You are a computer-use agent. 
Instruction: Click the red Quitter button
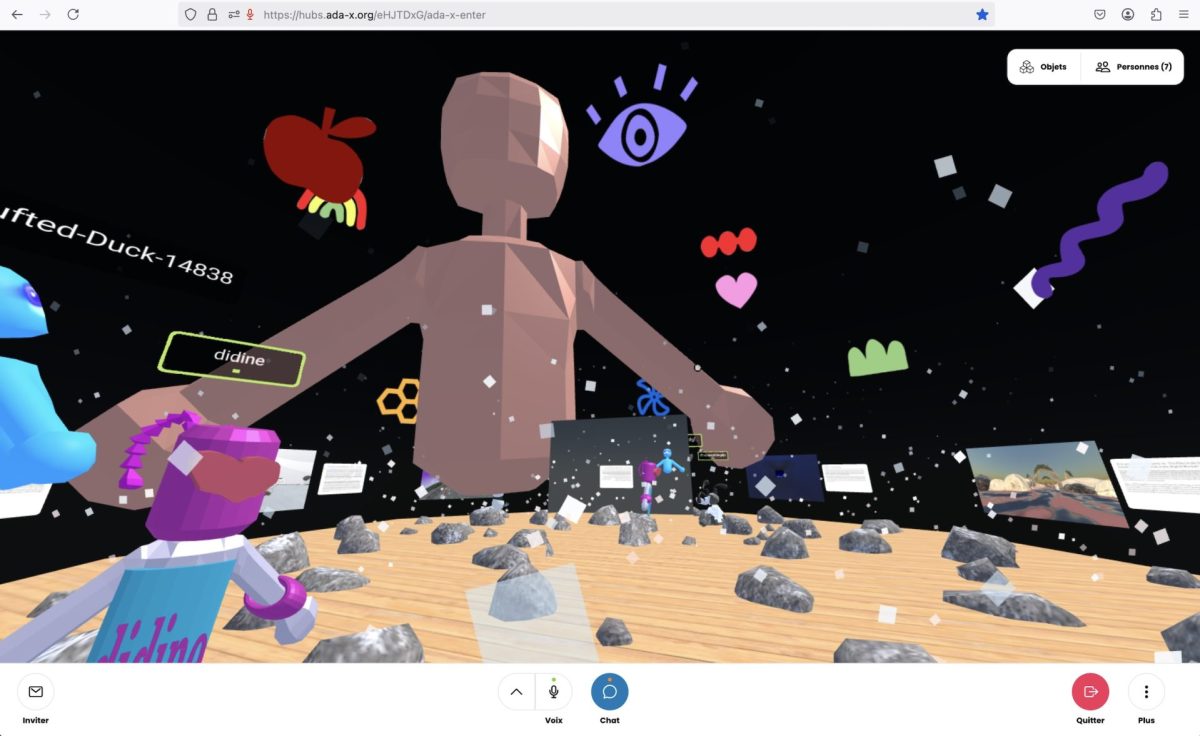tap(1090, 691)
